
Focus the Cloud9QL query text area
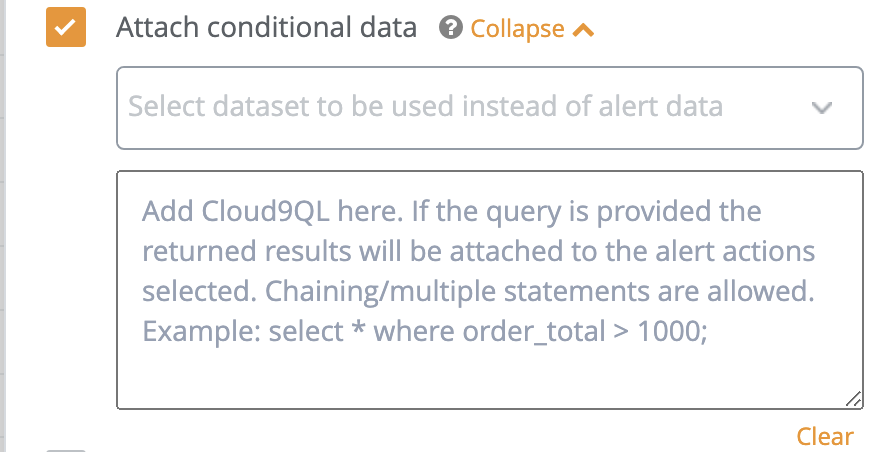pos(489,289)
